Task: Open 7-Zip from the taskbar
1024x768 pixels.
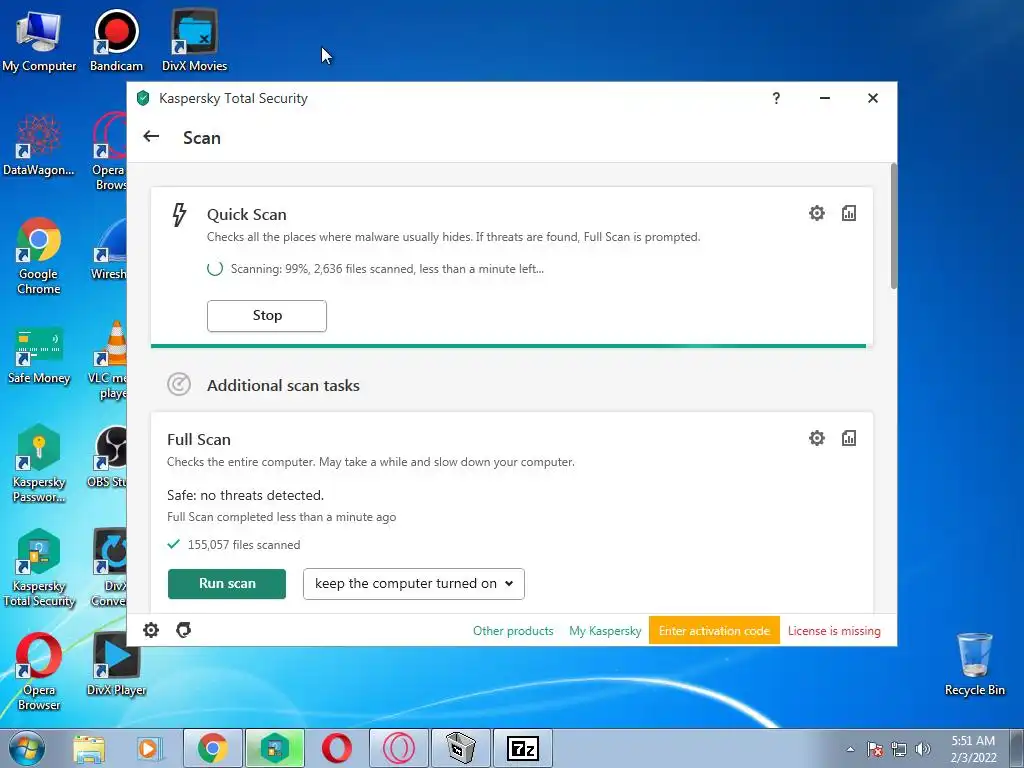Action: coord(522,748)
